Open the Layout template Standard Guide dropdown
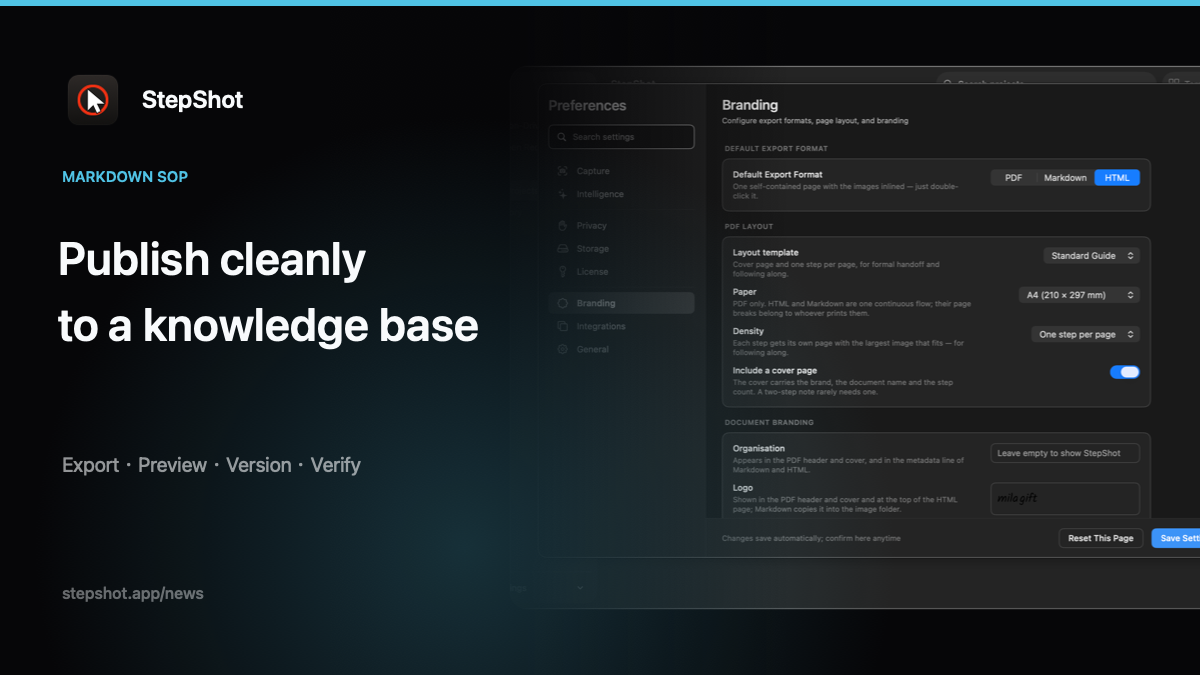The width and height of the screenshot is (1200, 675). (1091, 256)
